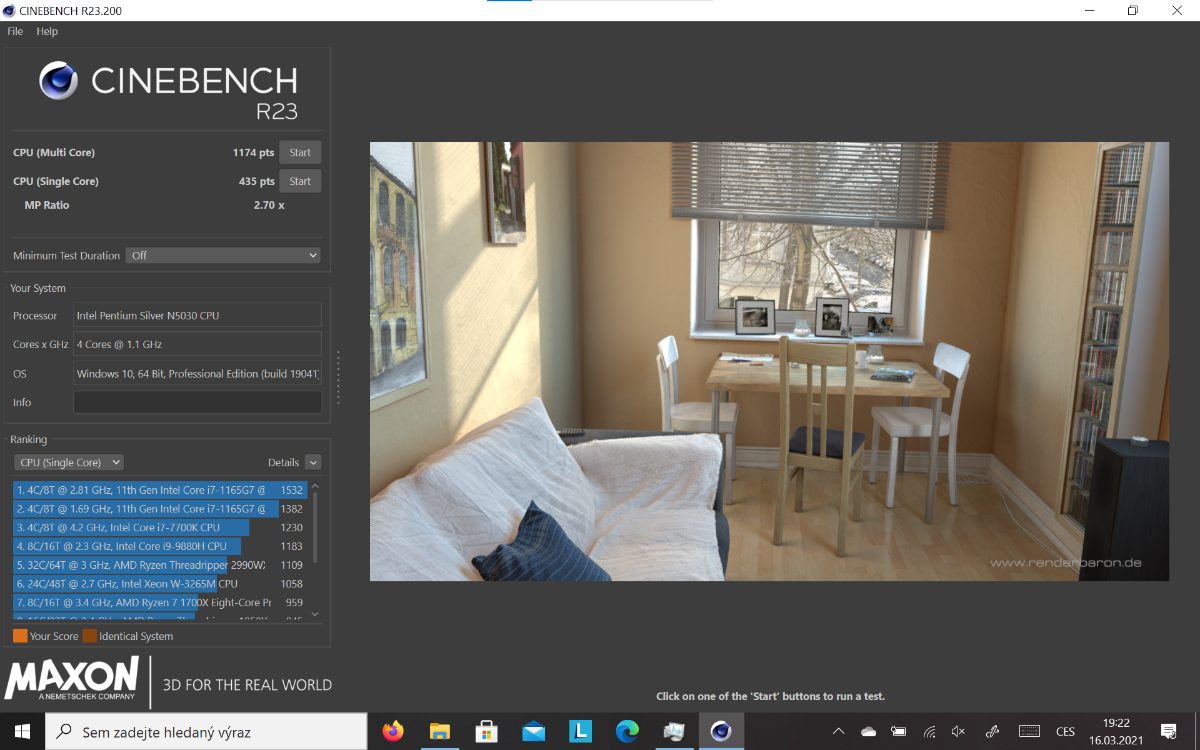
Task: Open the Windows notification center icon
Action: (x=1168, y=732)
